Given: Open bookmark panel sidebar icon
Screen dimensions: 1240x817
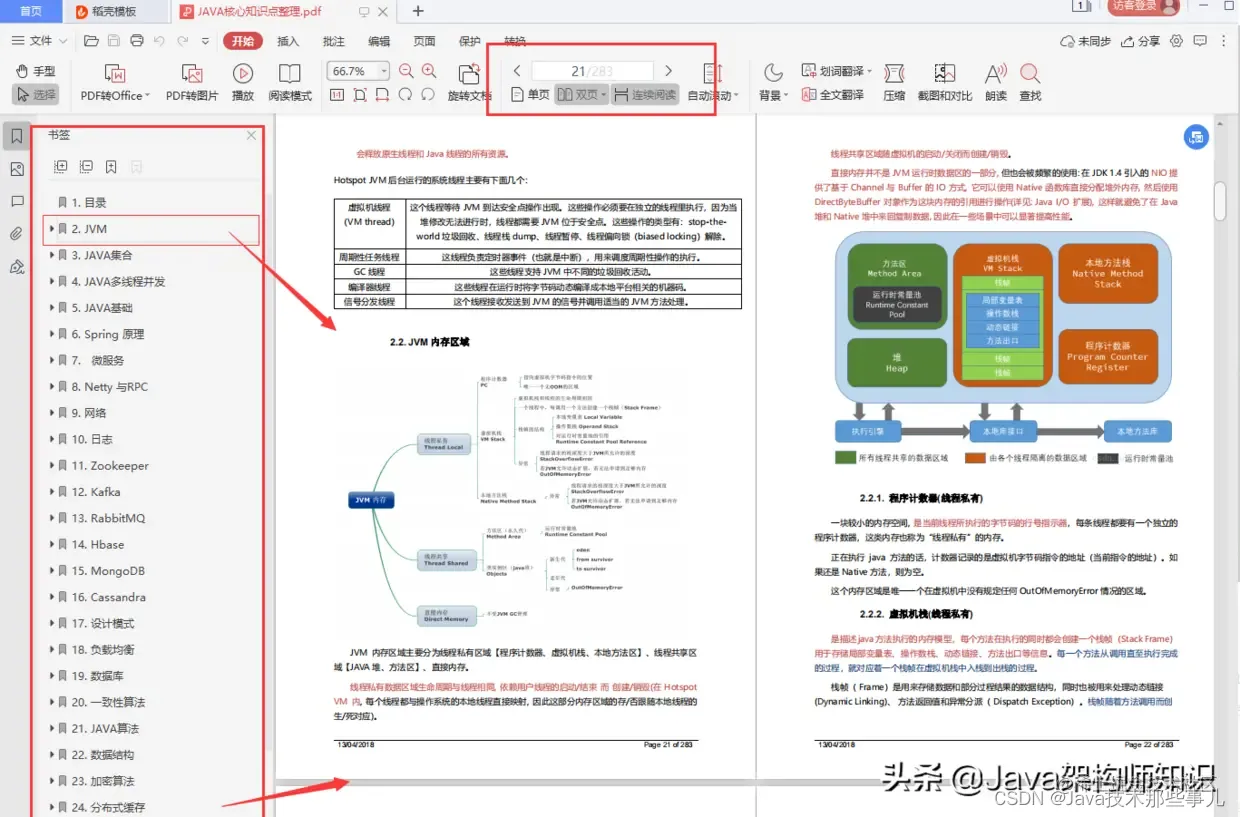Looking at the screenshot, I should (16, 136).
